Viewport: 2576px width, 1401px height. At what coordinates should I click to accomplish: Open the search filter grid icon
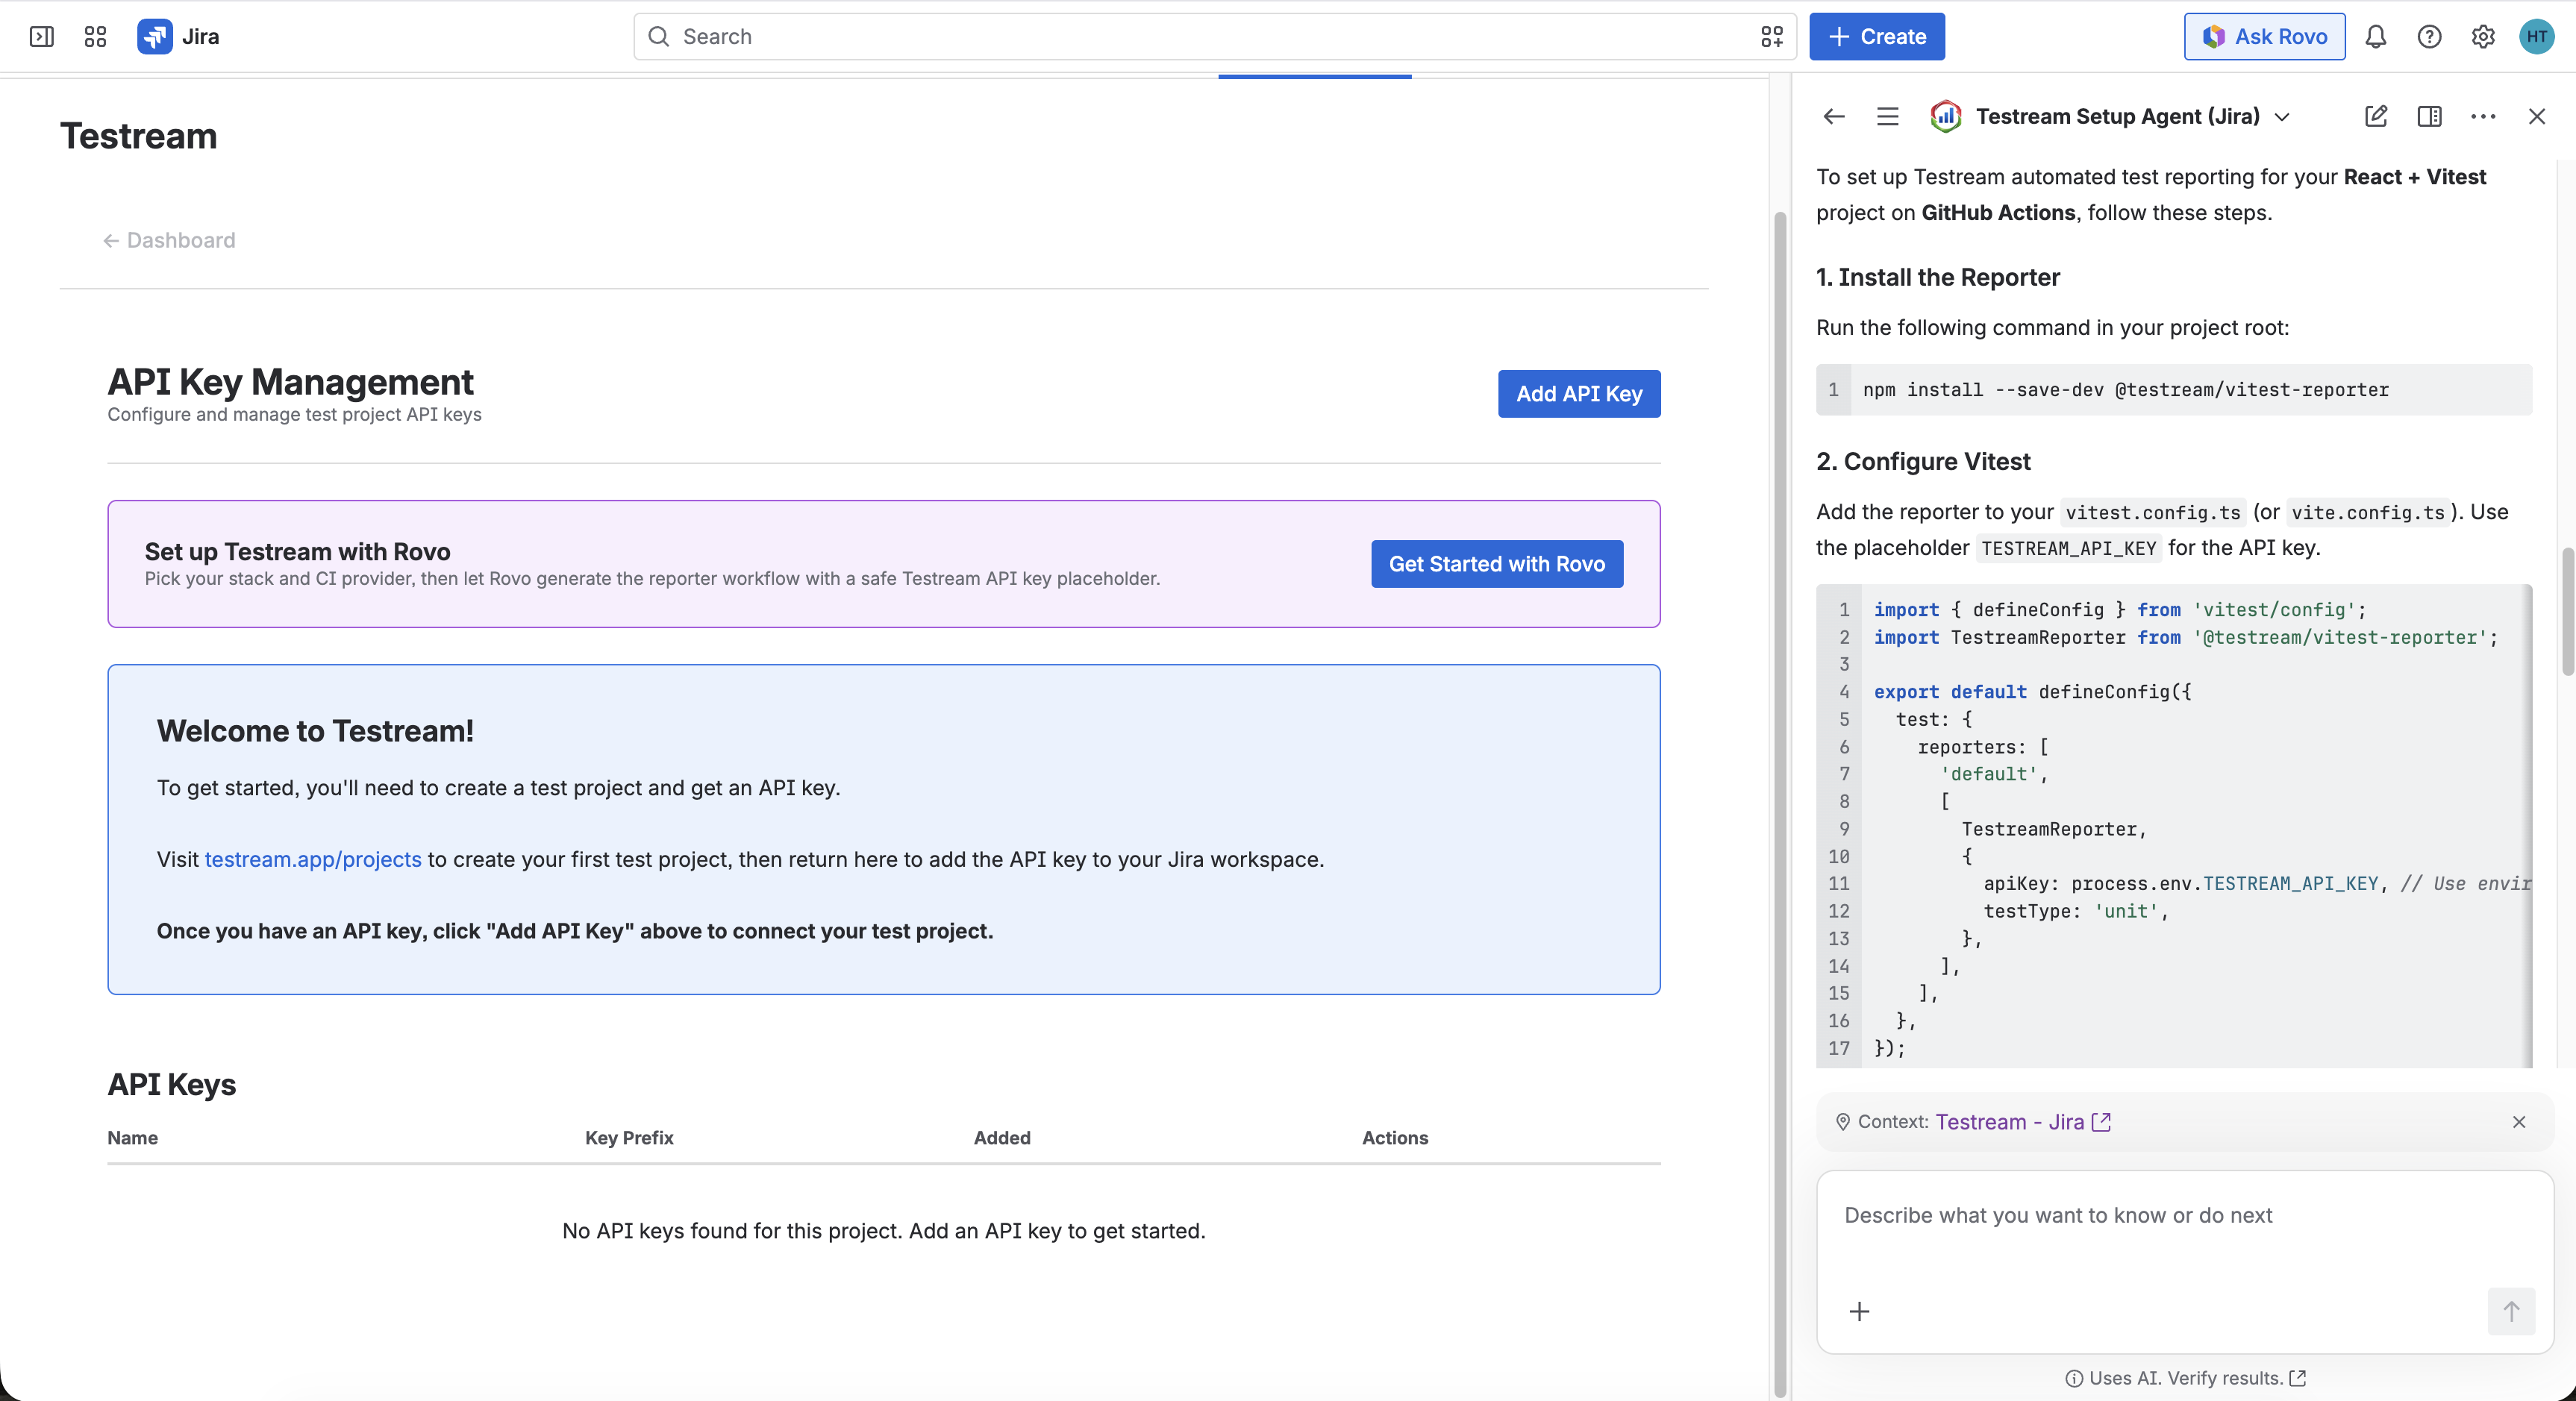(x=1771, y=37)
